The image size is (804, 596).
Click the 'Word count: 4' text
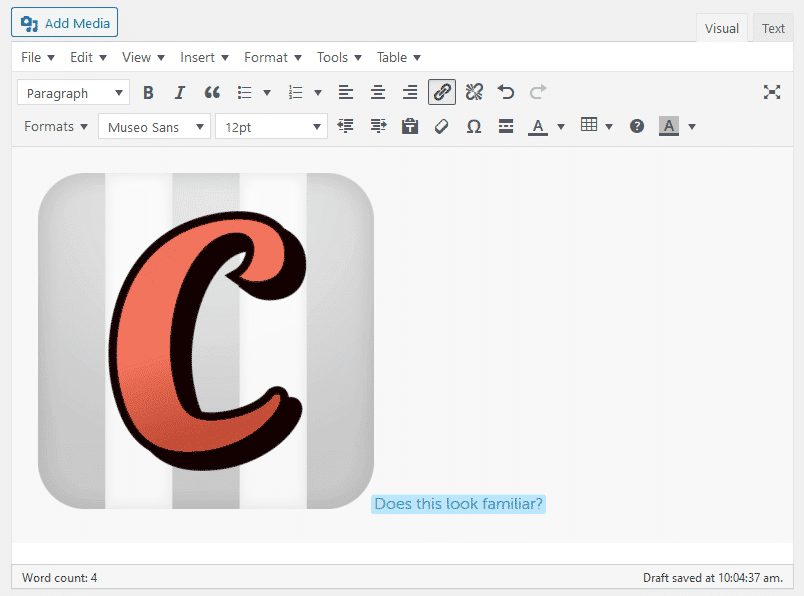coord(59,578)
